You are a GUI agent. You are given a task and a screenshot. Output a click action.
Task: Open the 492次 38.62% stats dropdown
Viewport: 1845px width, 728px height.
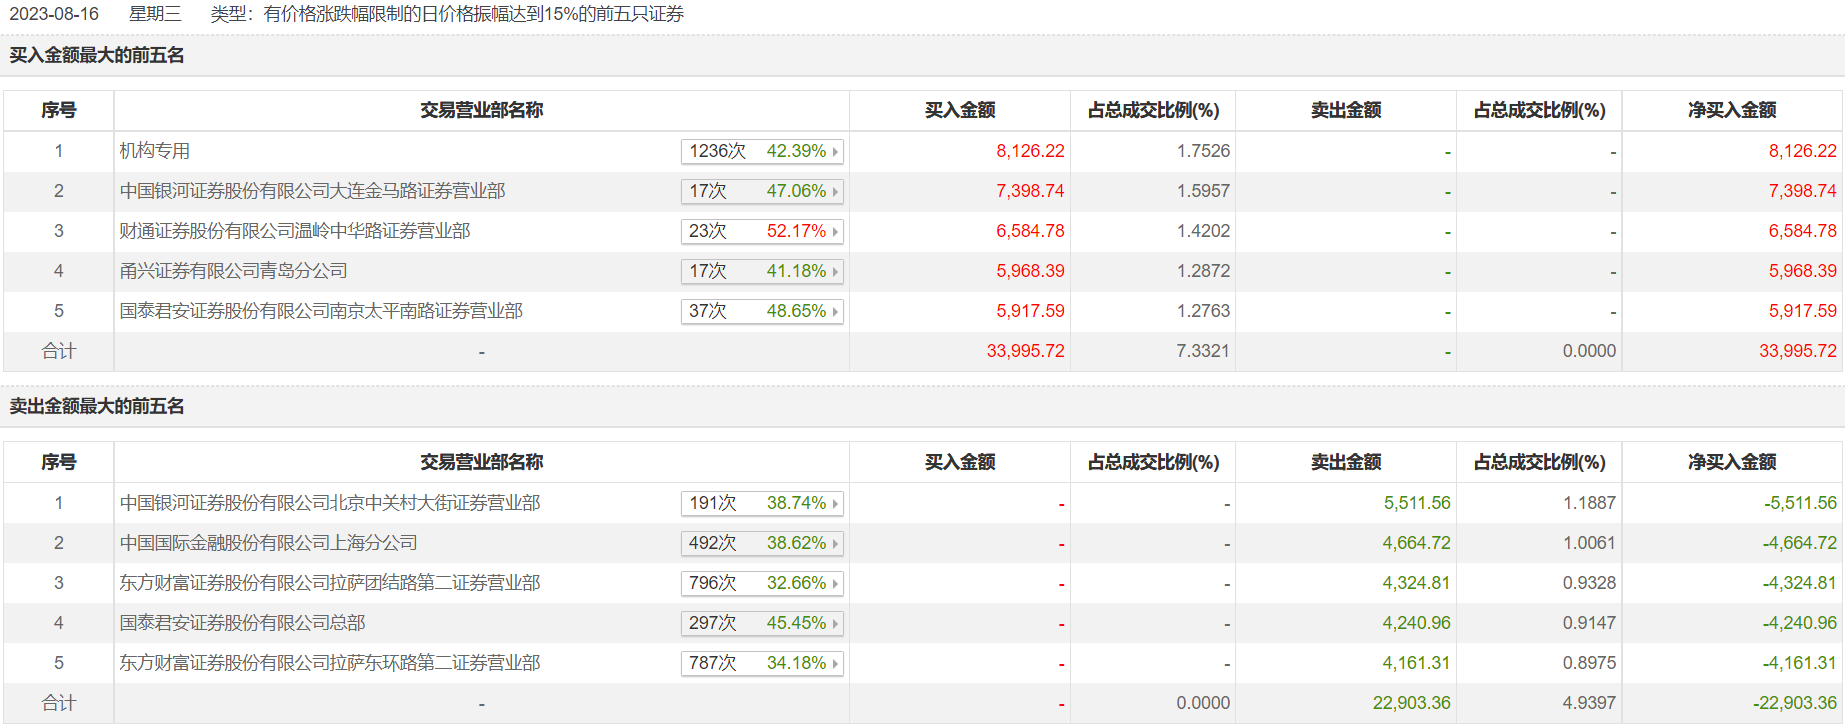click(x=762, y=543)
